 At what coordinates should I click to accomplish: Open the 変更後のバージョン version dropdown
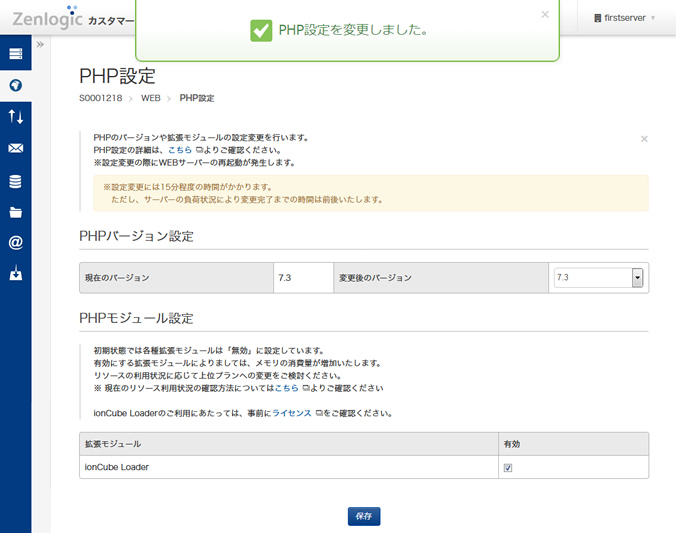(598, 278)
